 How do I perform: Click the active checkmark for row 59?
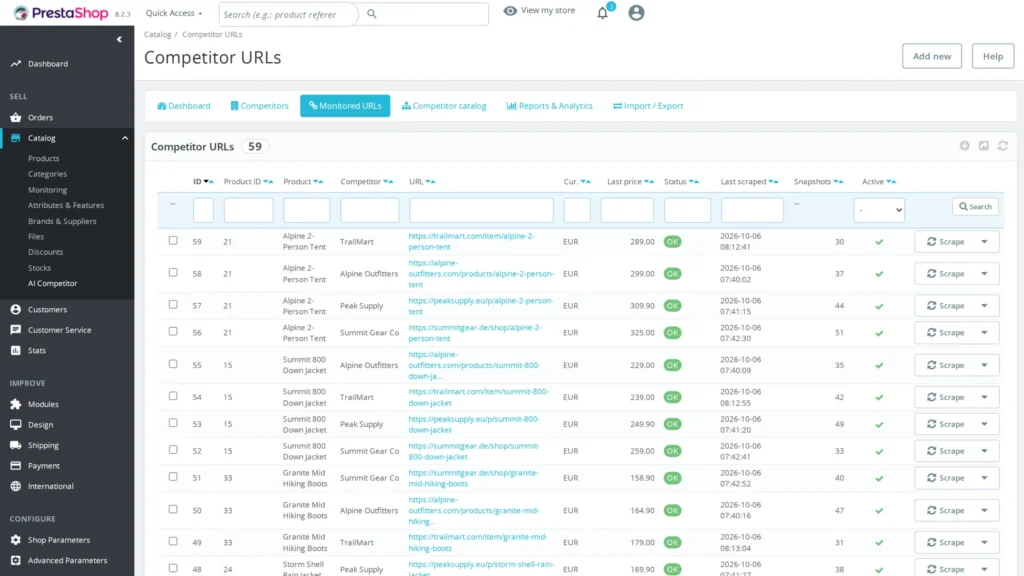(x=879, y=242)
